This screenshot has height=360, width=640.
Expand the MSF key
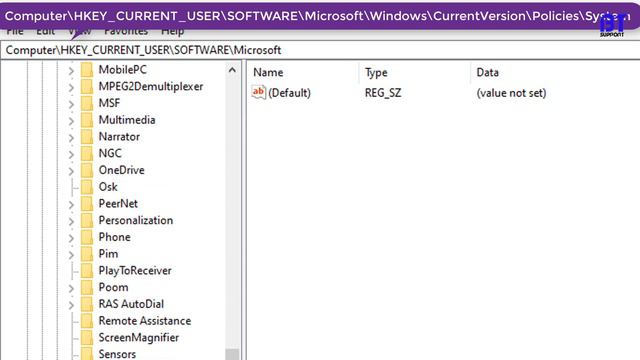tap(71, 104)
